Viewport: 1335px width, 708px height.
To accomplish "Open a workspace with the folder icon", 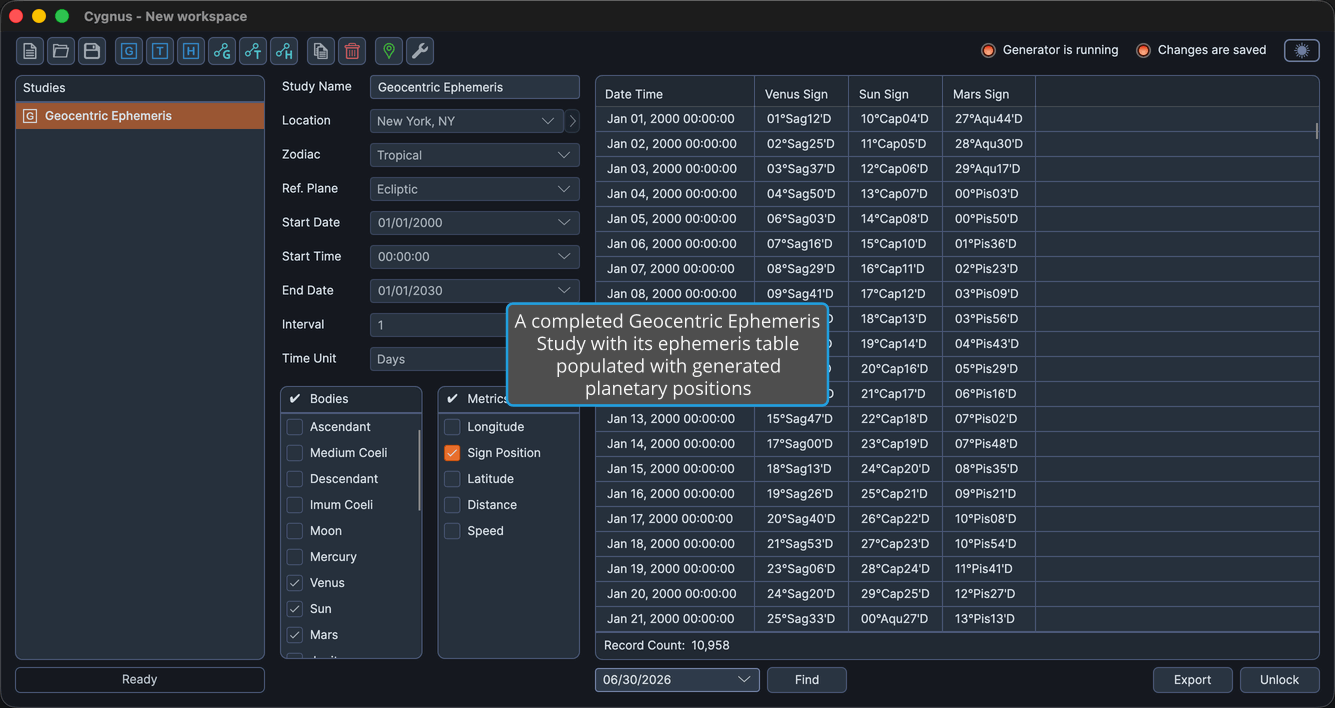I will point(61,51).
